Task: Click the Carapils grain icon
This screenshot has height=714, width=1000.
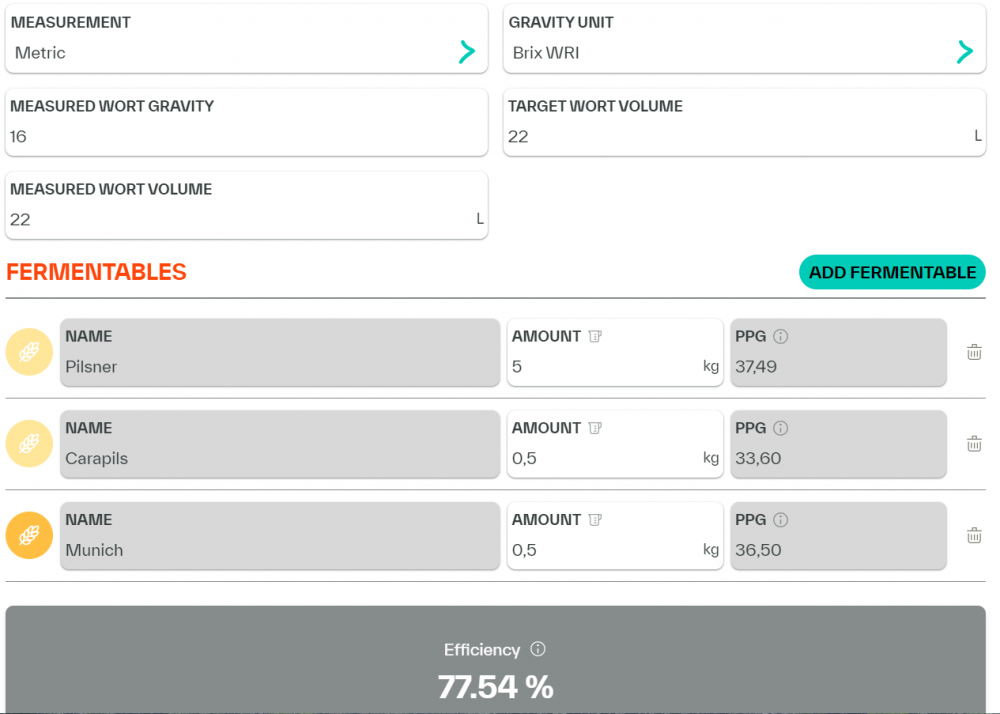Action: click(29, 444)
